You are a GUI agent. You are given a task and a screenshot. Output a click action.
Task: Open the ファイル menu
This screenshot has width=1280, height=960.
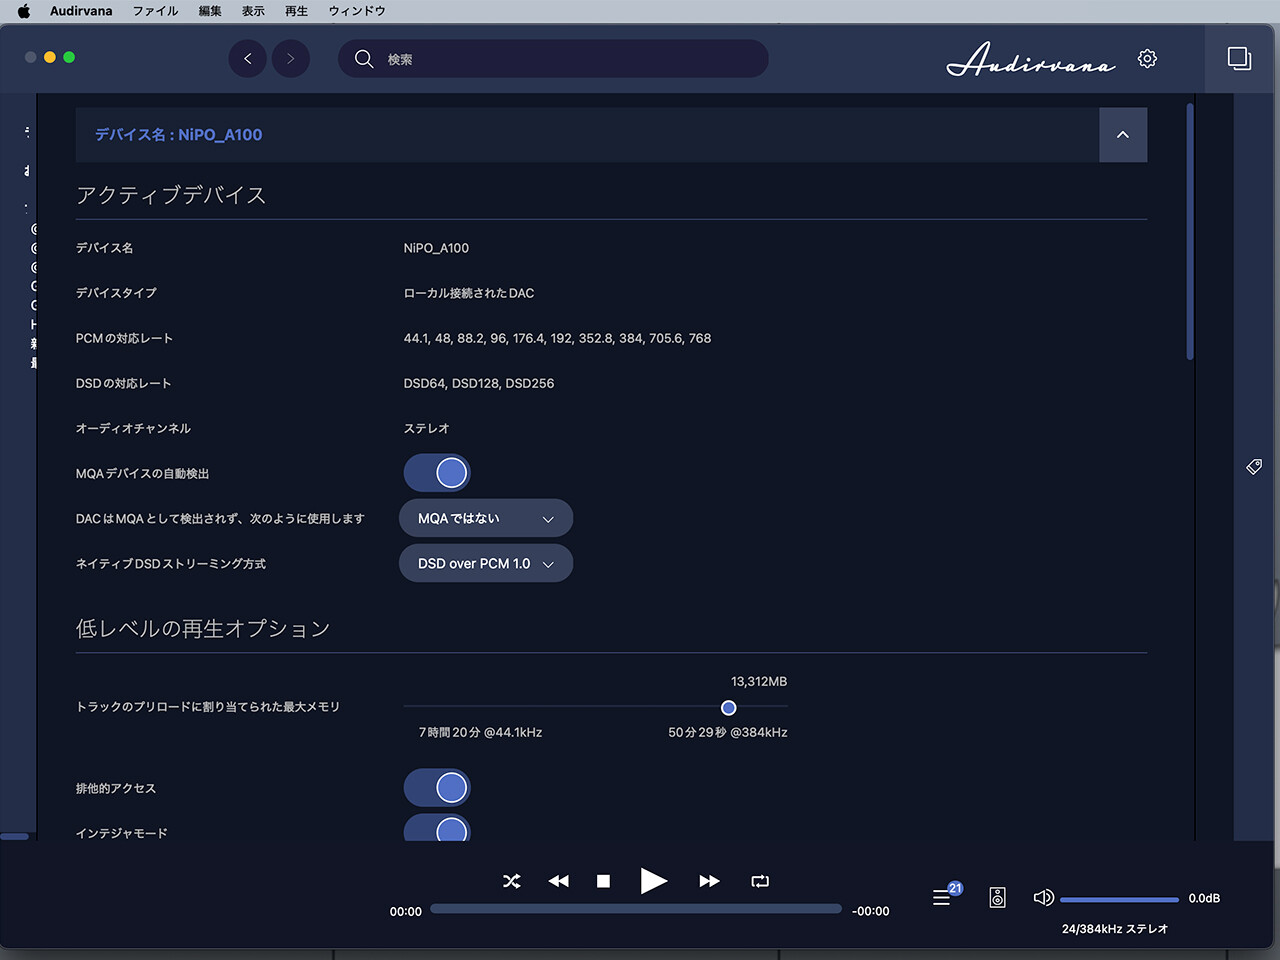point(155,11)
